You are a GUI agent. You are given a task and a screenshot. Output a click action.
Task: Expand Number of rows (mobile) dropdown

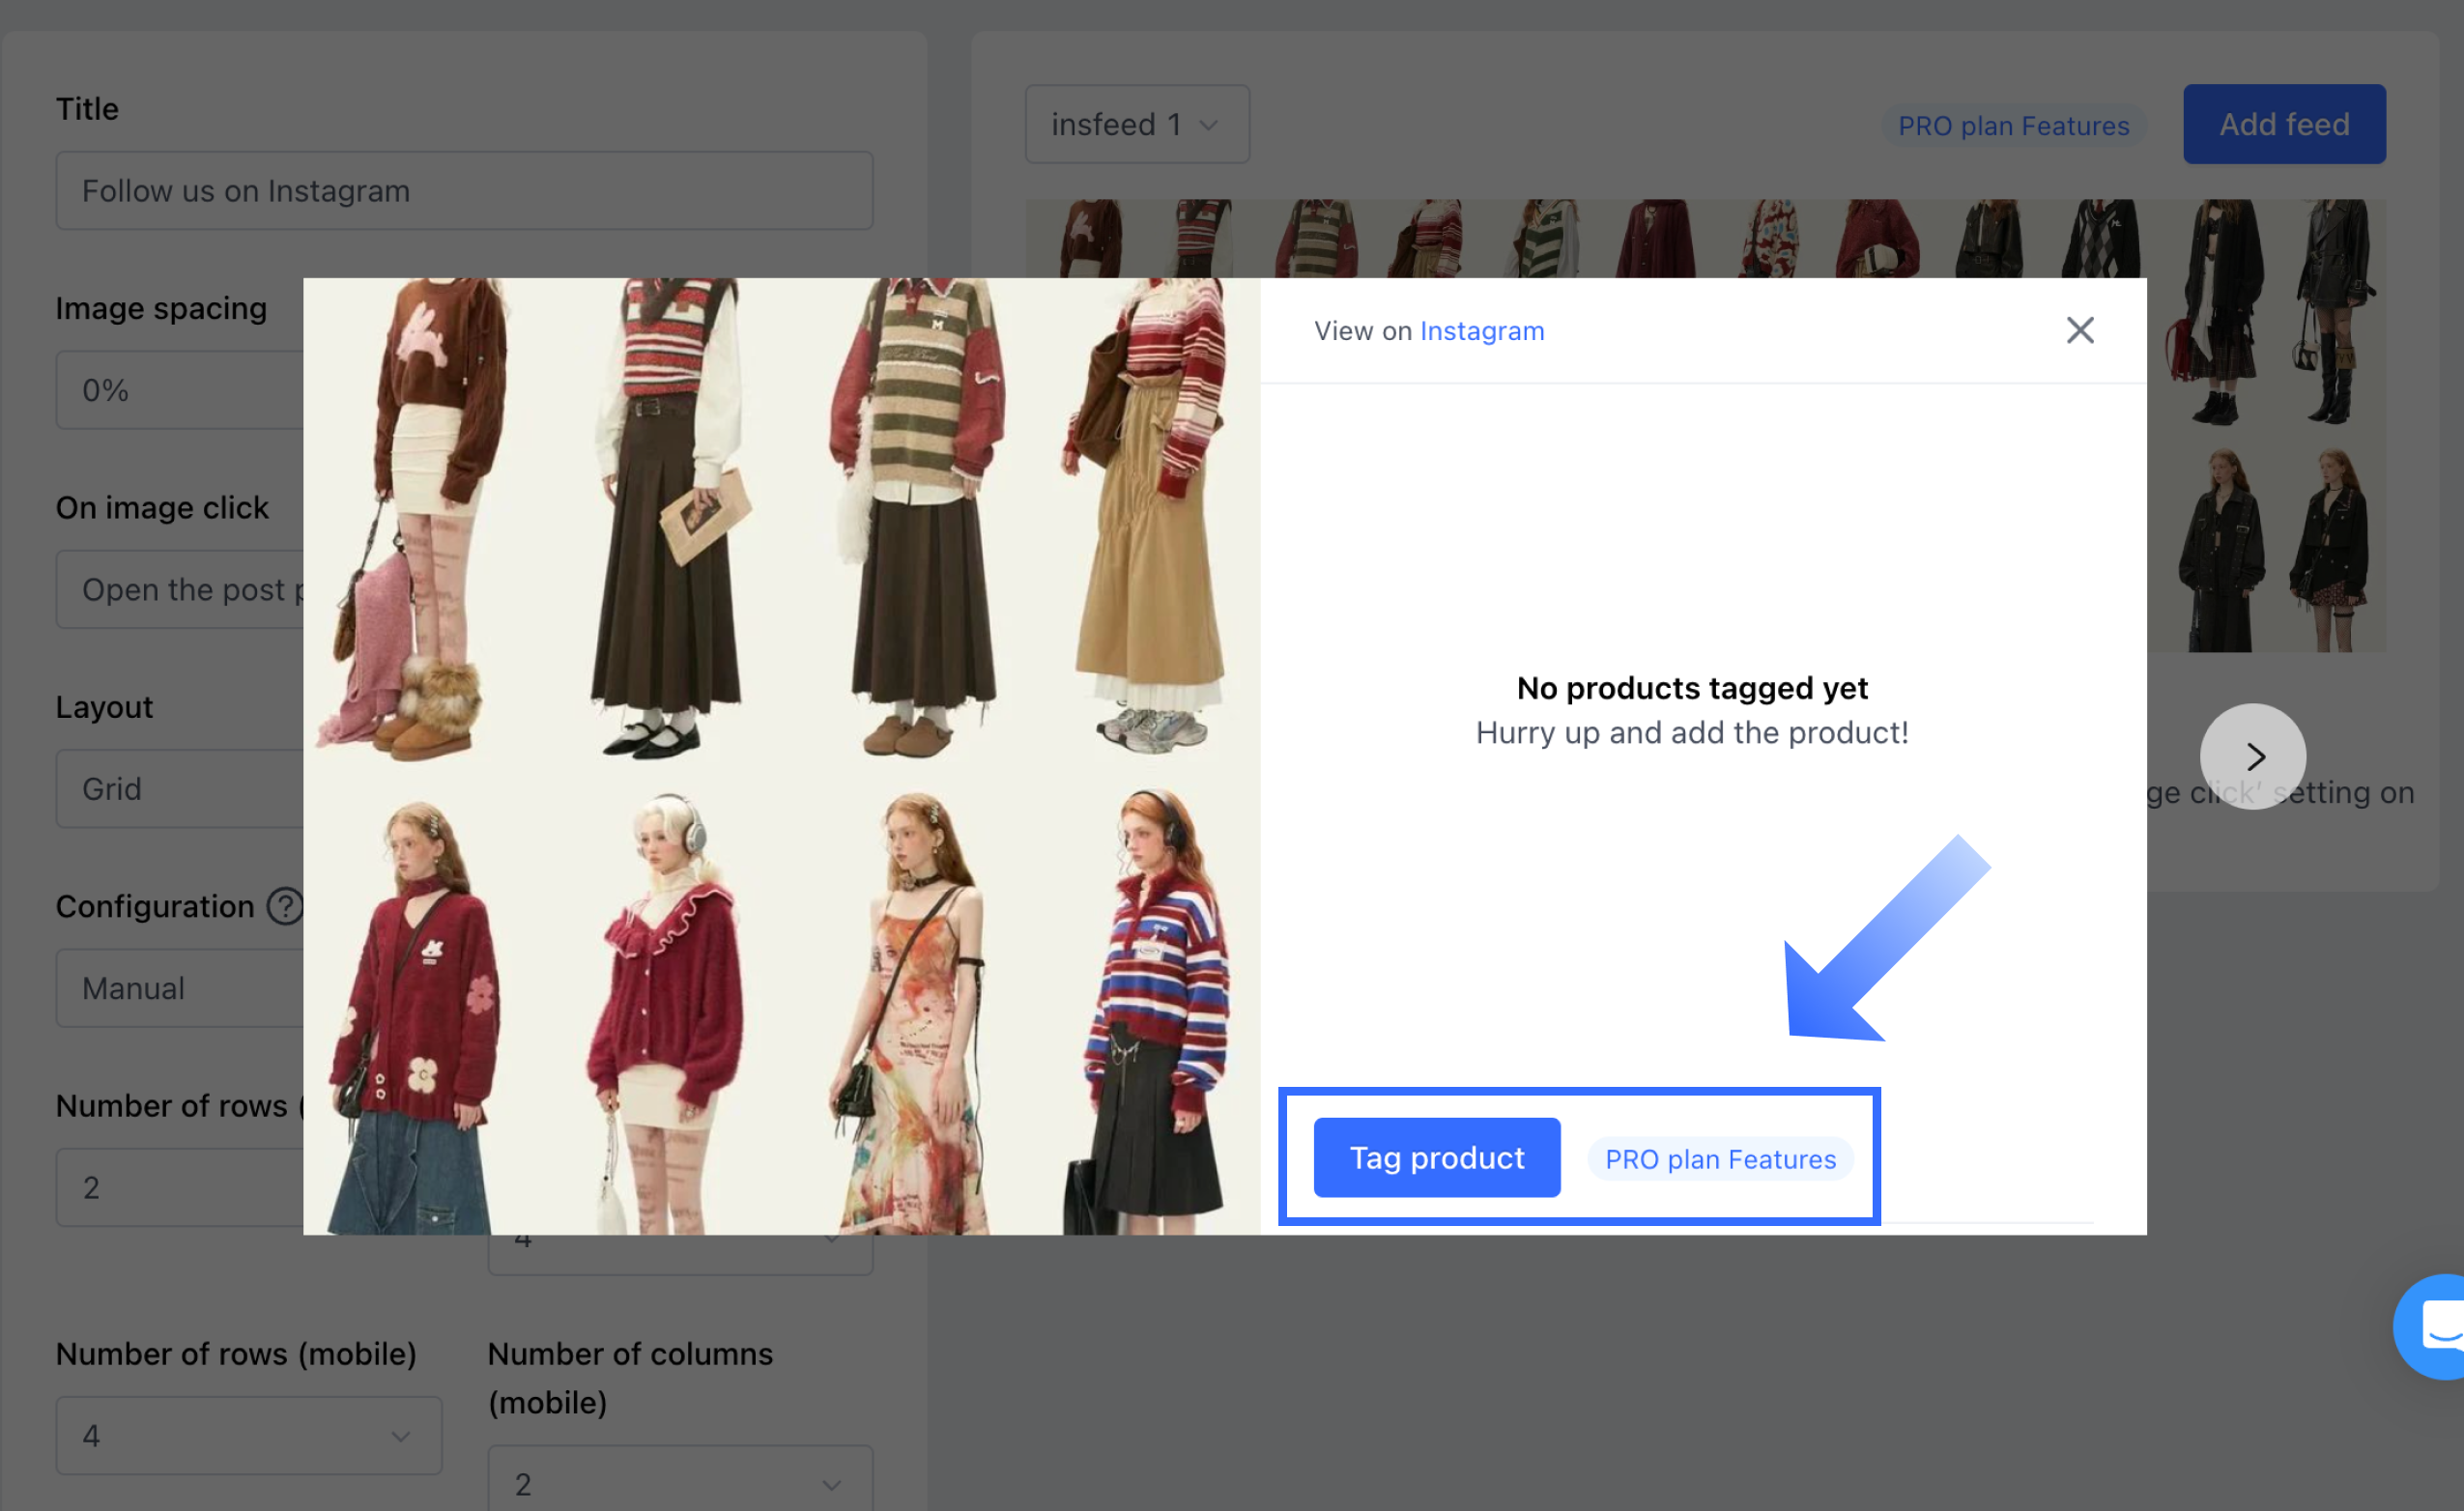[x=248, y=1435]
